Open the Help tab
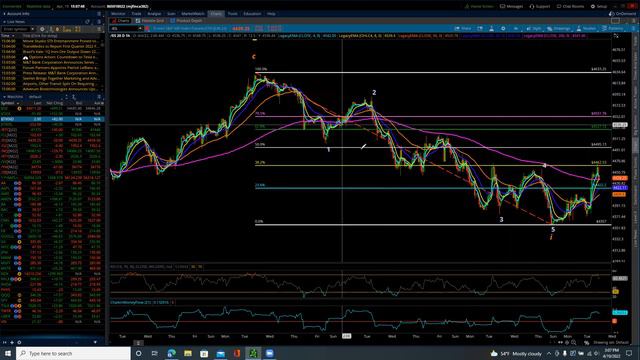This screenshot has width=640, height=360. click(271, 13)
